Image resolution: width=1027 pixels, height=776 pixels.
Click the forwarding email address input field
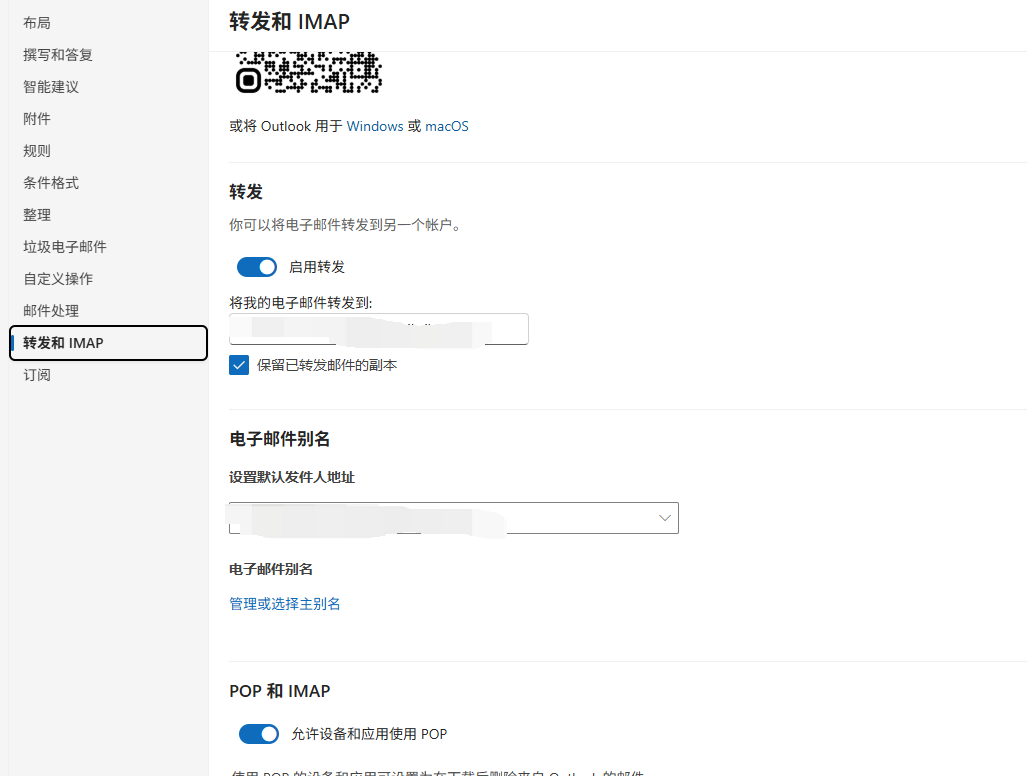[378, 329]
